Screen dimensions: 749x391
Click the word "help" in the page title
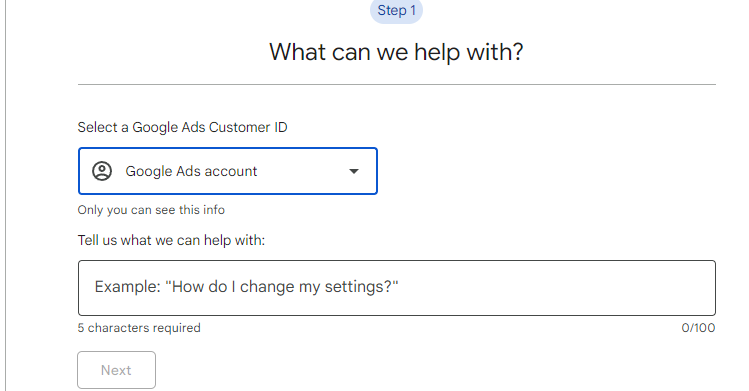pyautogui.click(x=438, y=52)
